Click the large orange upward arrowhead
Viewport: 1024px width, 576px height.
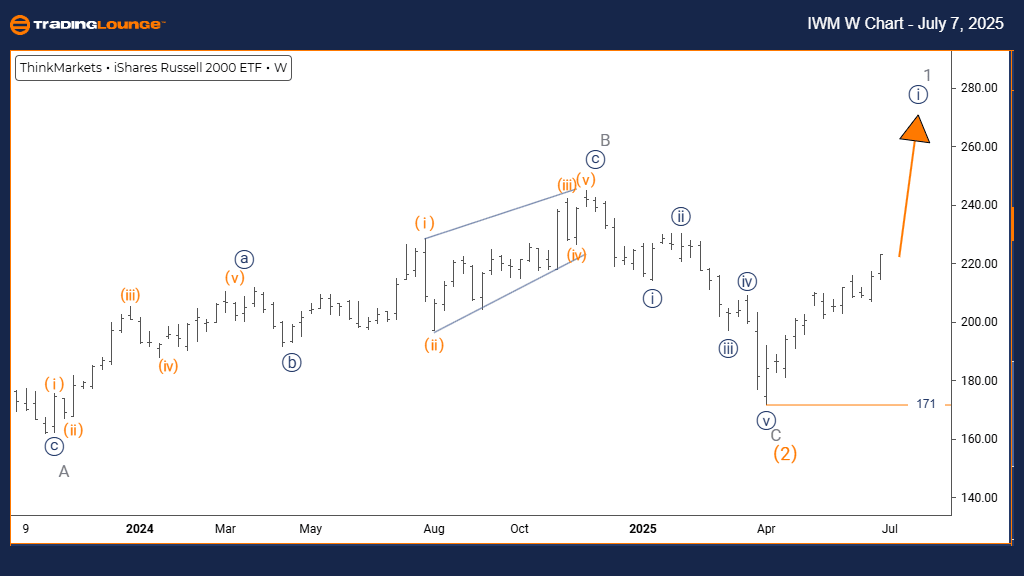tap(914, 129)
